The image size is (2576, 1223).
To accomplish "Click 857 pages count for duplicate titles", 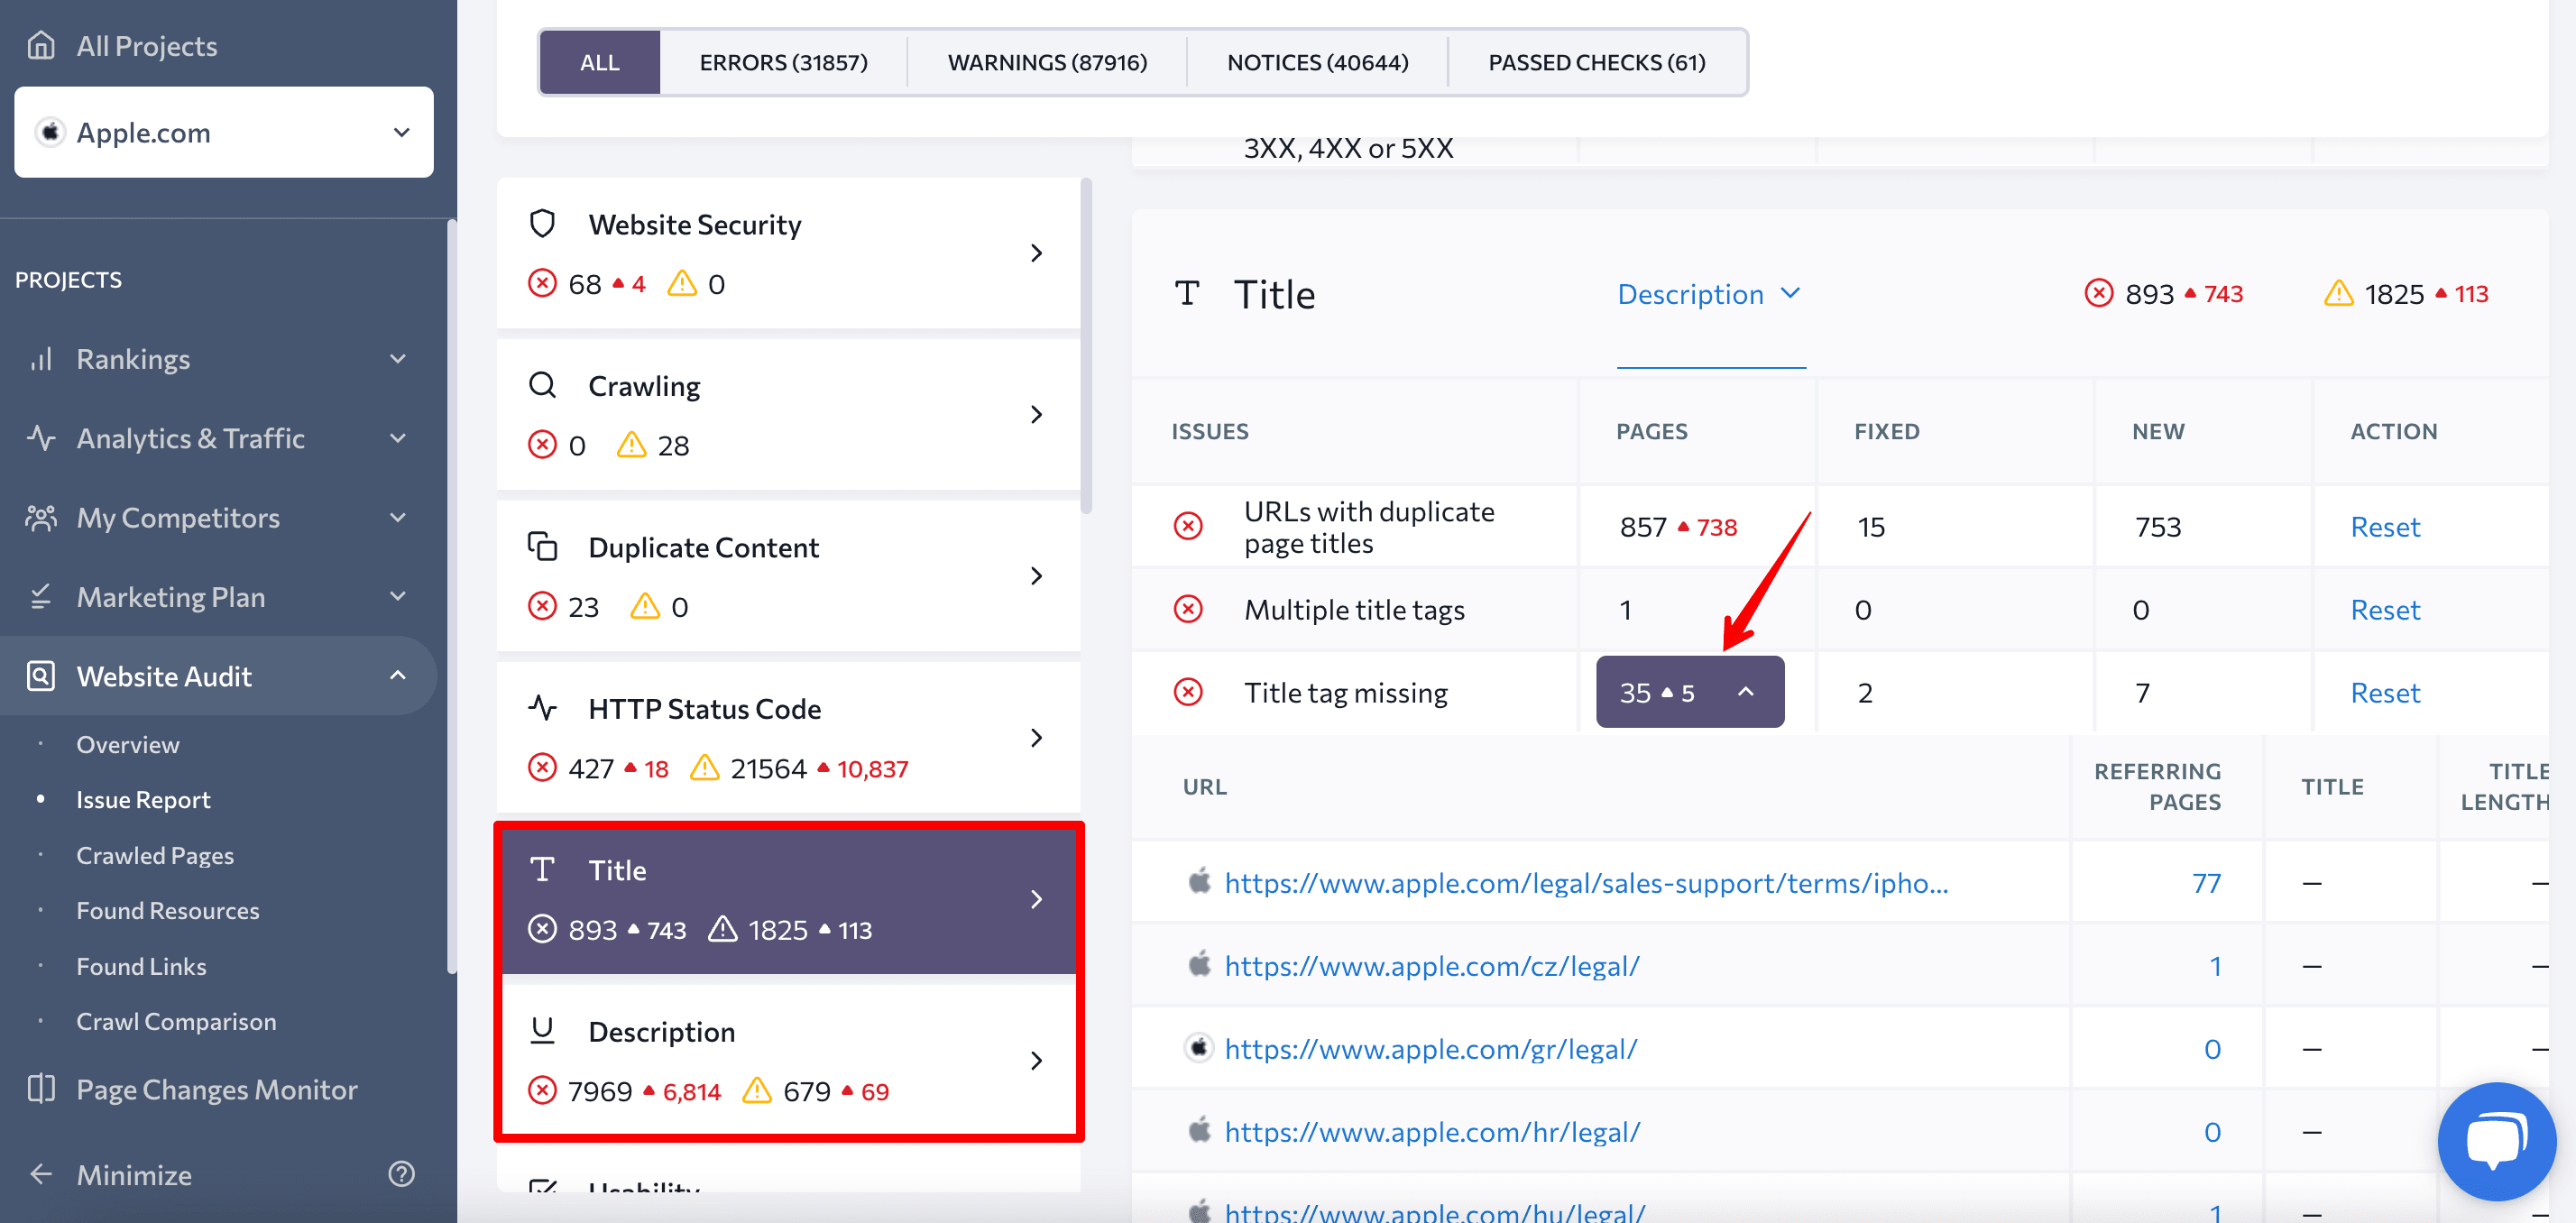I will [1643, 527].
